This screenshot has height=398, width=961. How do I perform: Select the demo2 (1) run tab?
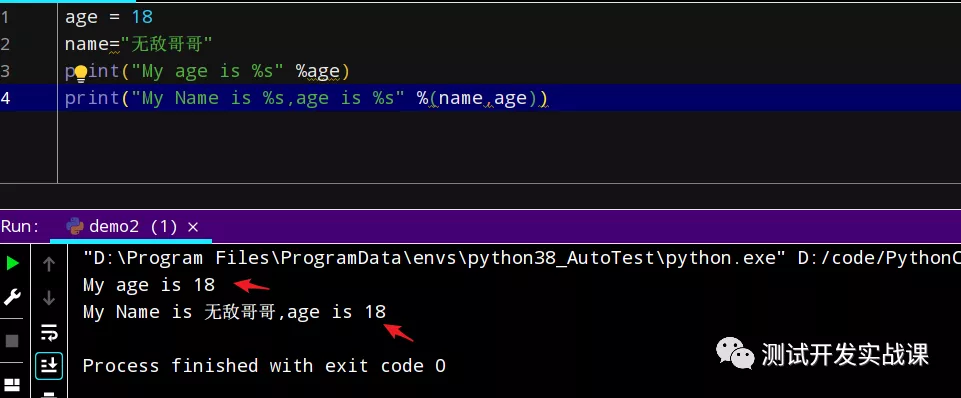[x=132, y=227]
